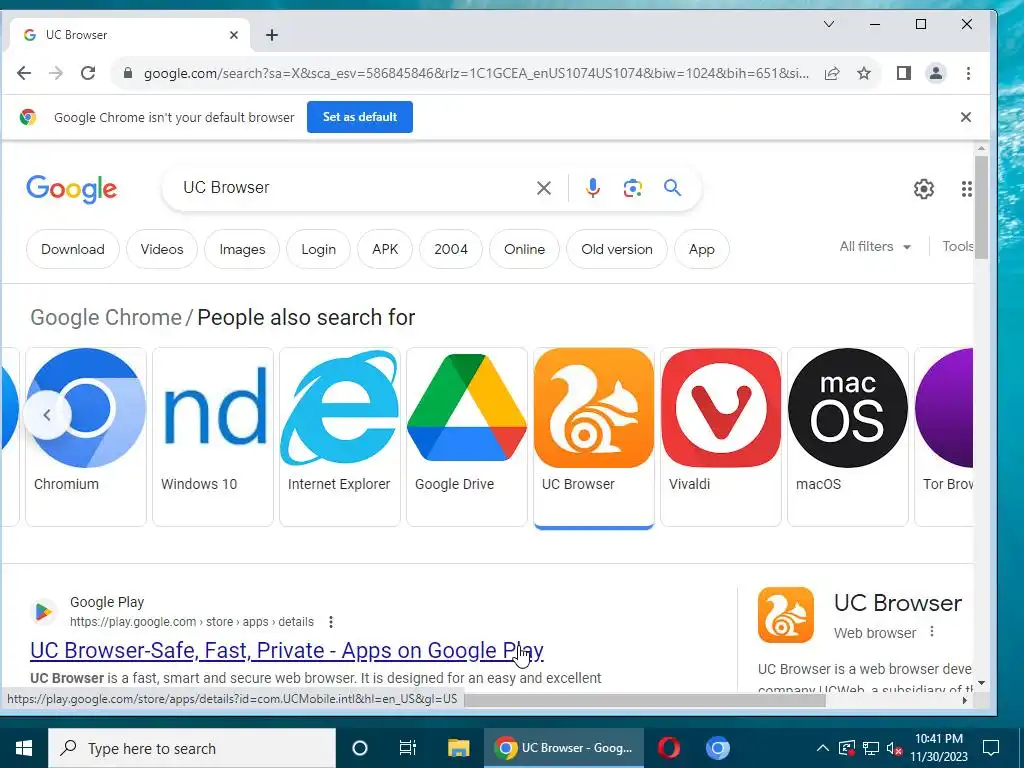Open the macOS card

coord(848,436)
